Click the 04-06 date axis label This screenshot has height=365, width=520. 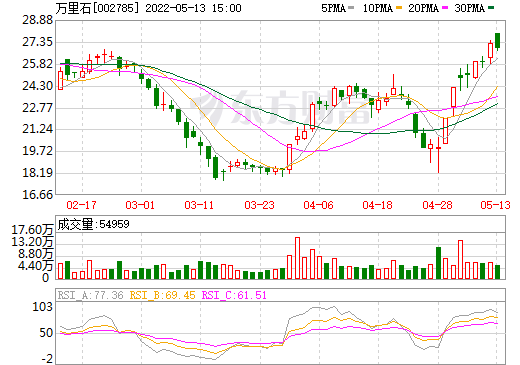click(x=318, y=205)
